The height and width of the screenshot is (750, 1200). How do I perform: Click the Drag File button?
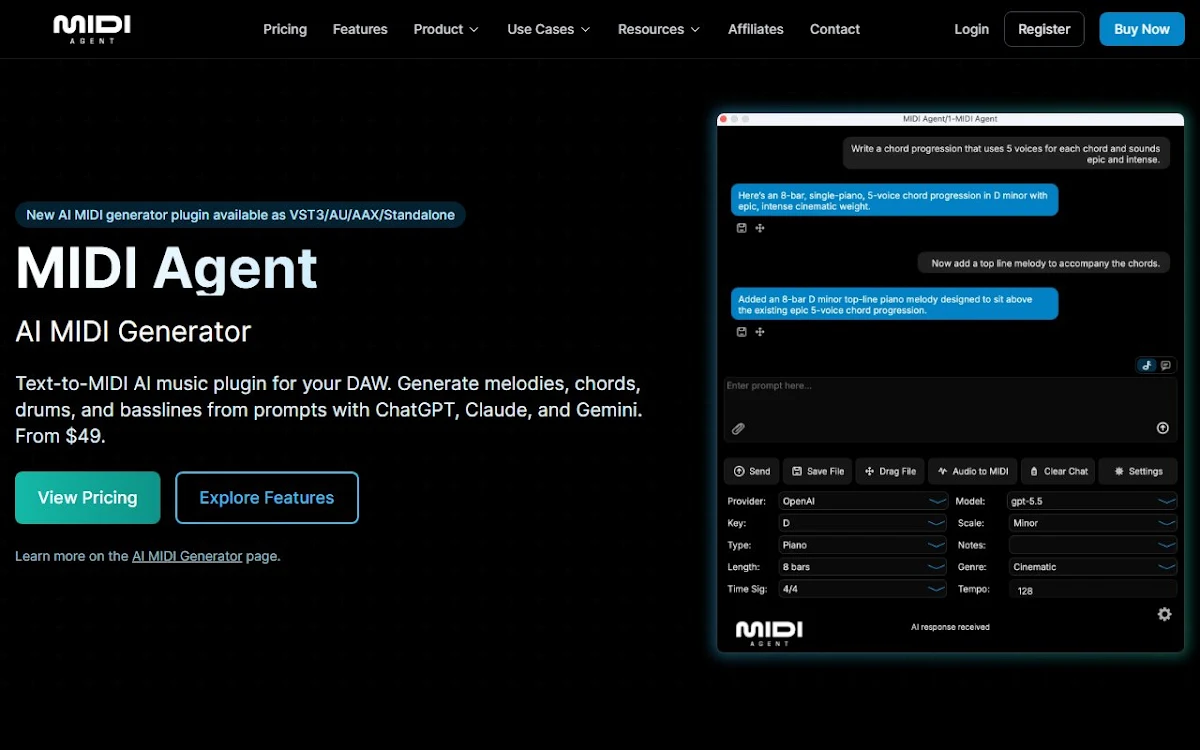[890, 471]
